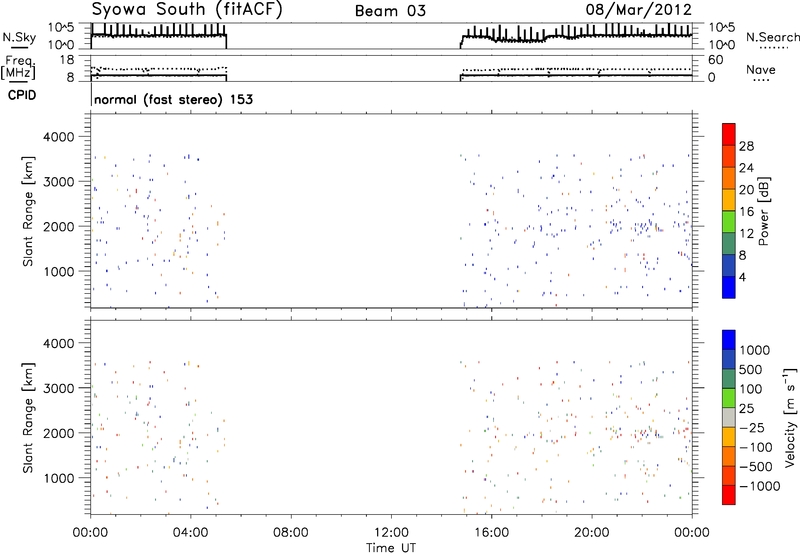
Task: Select the 'N.Sky' legend label
Action: point(19,37)
